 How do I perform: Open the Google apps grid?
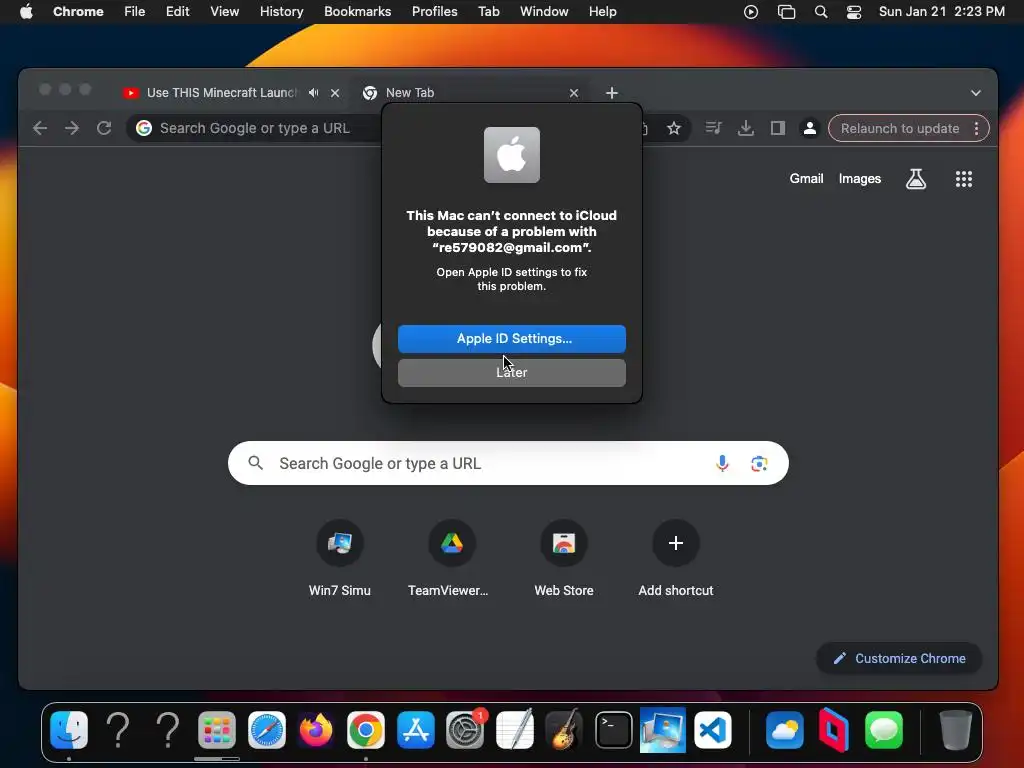[x=964, y=178]
